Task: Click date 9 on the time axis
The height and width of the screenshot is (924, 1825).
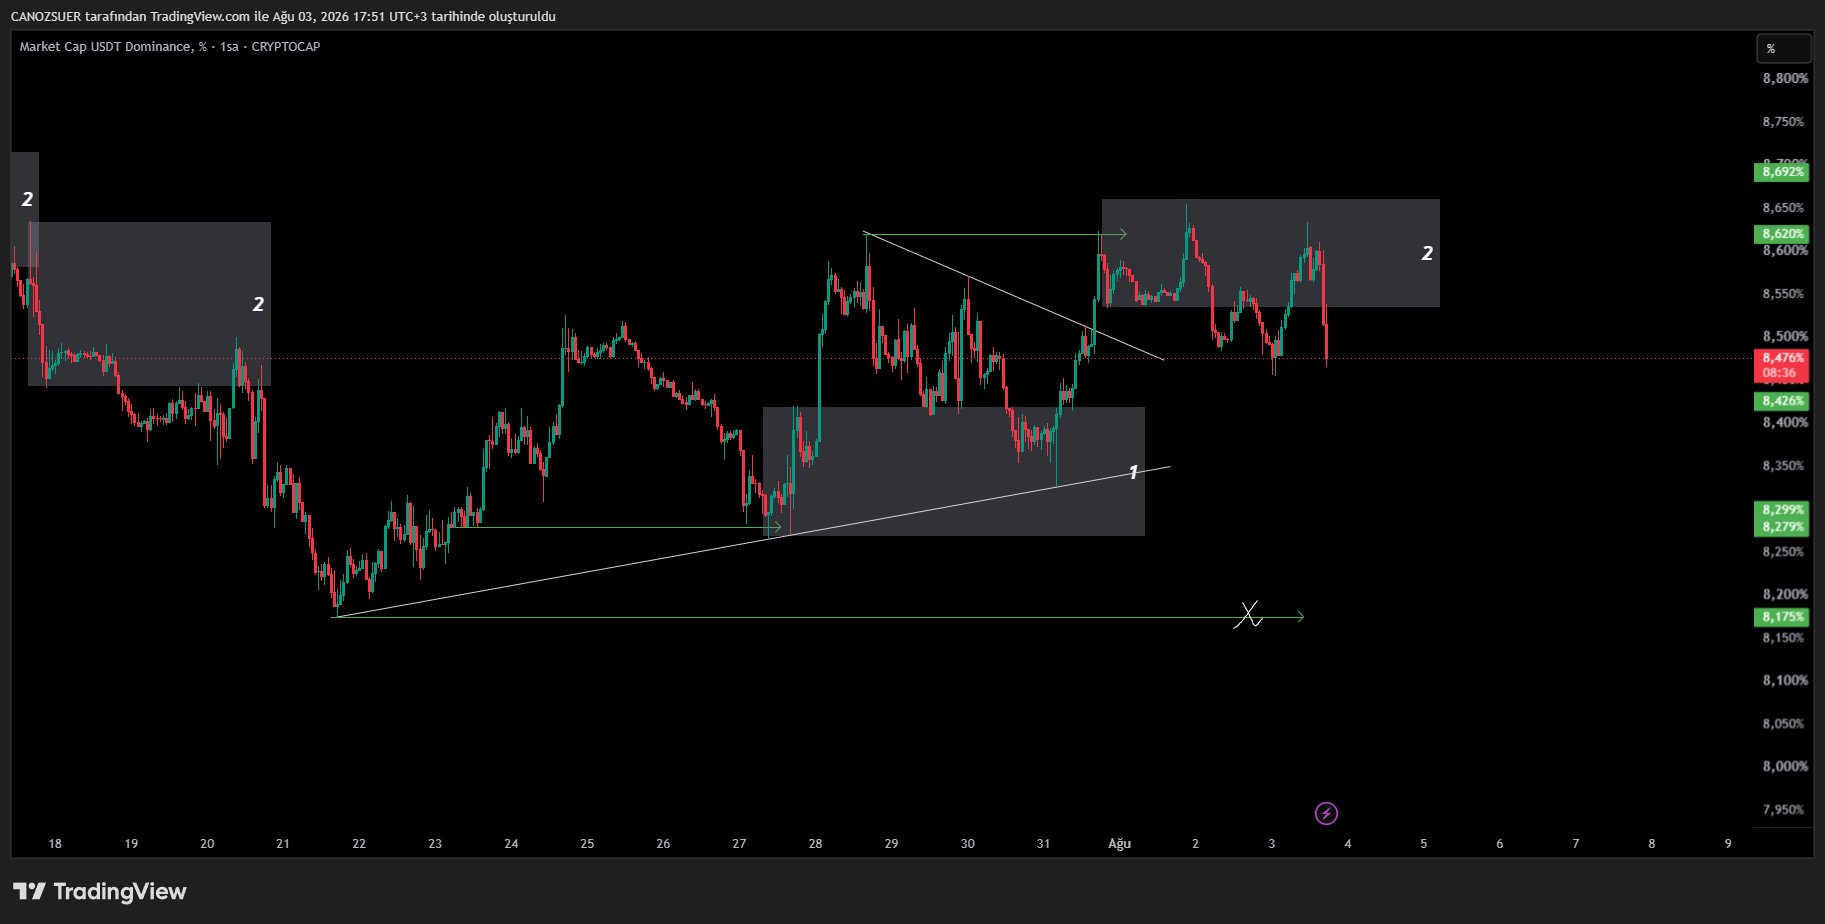Action: [x=1728, y=844]
